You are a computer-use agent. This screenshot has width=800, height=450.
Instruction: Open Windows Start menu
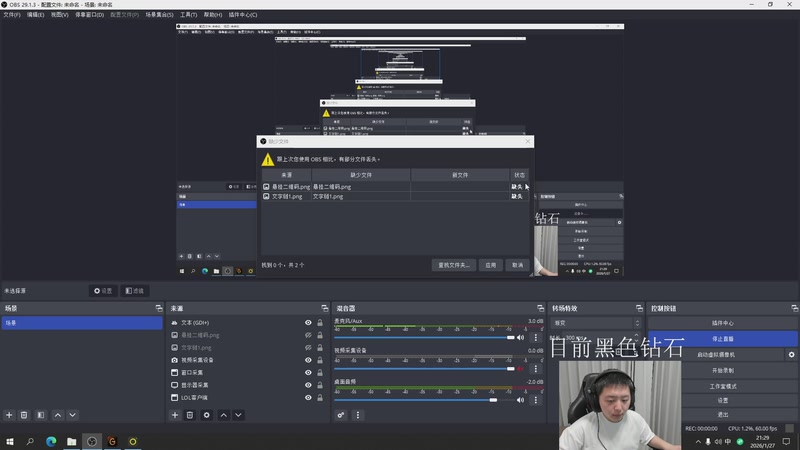pyautogui.click(x=10, y=441)
